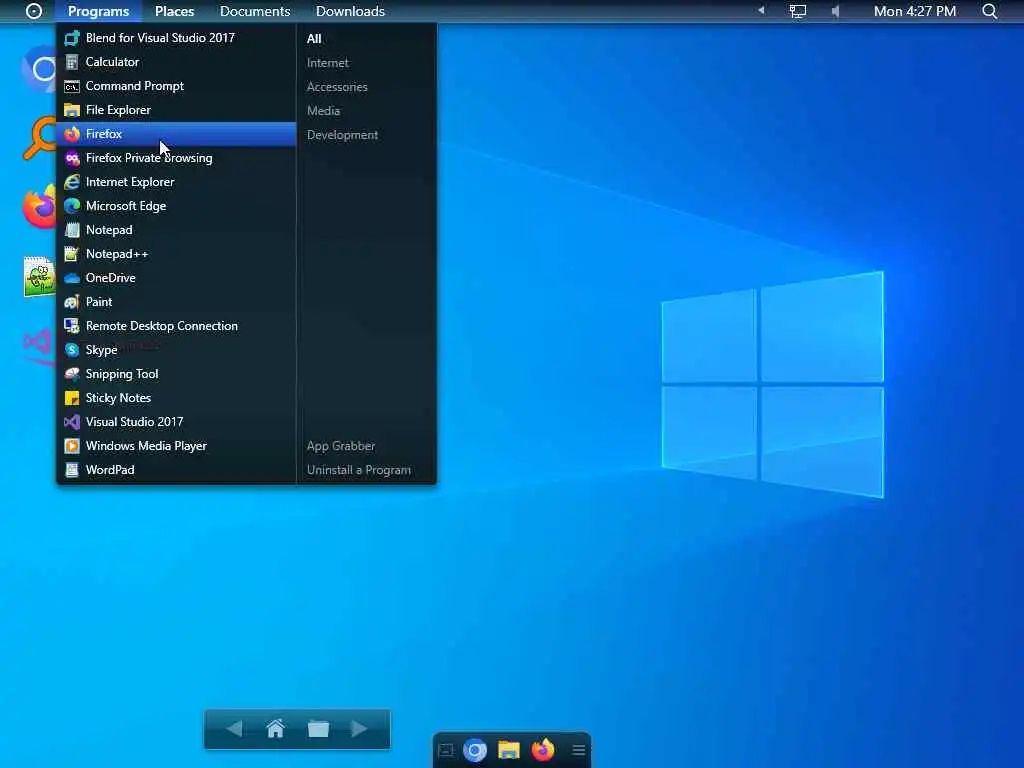Screen dimensions: 1024x768
Task: Launch Firefox from the highlighted menu row
Action: (x=176, y=134)
